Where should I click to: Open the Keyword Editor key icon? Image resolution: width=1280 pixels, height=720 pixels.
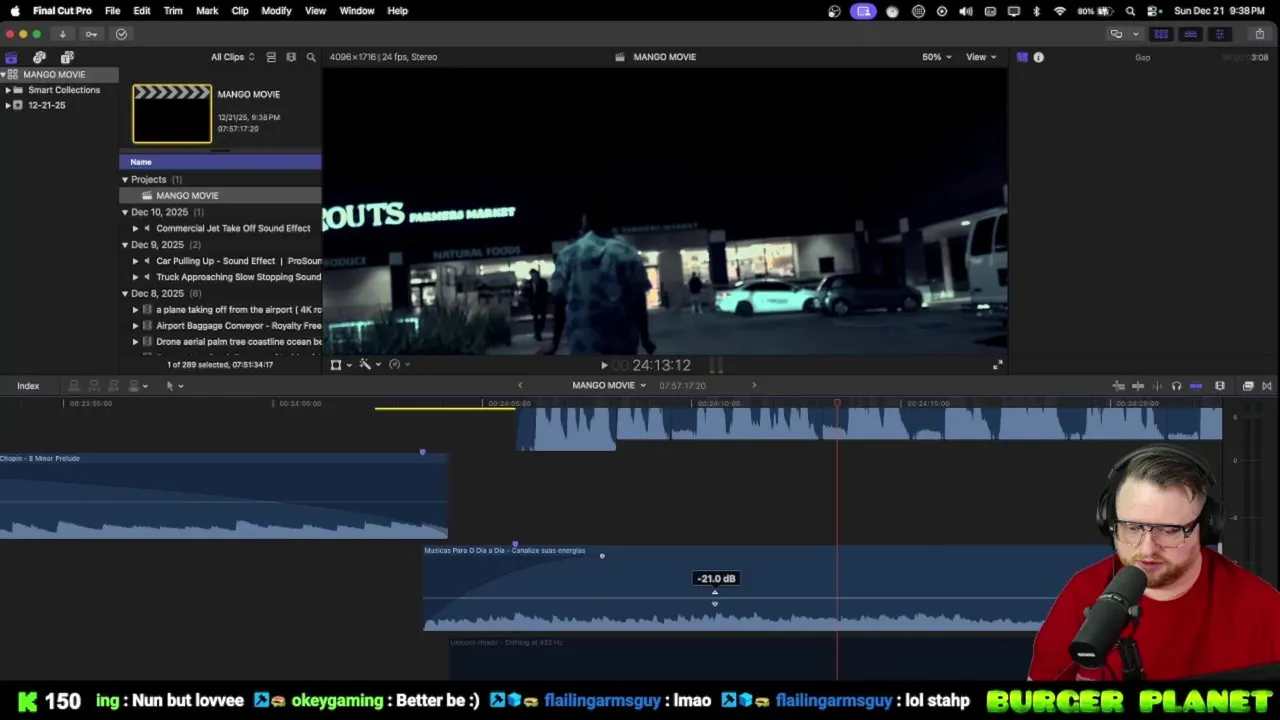pos(91,34)
